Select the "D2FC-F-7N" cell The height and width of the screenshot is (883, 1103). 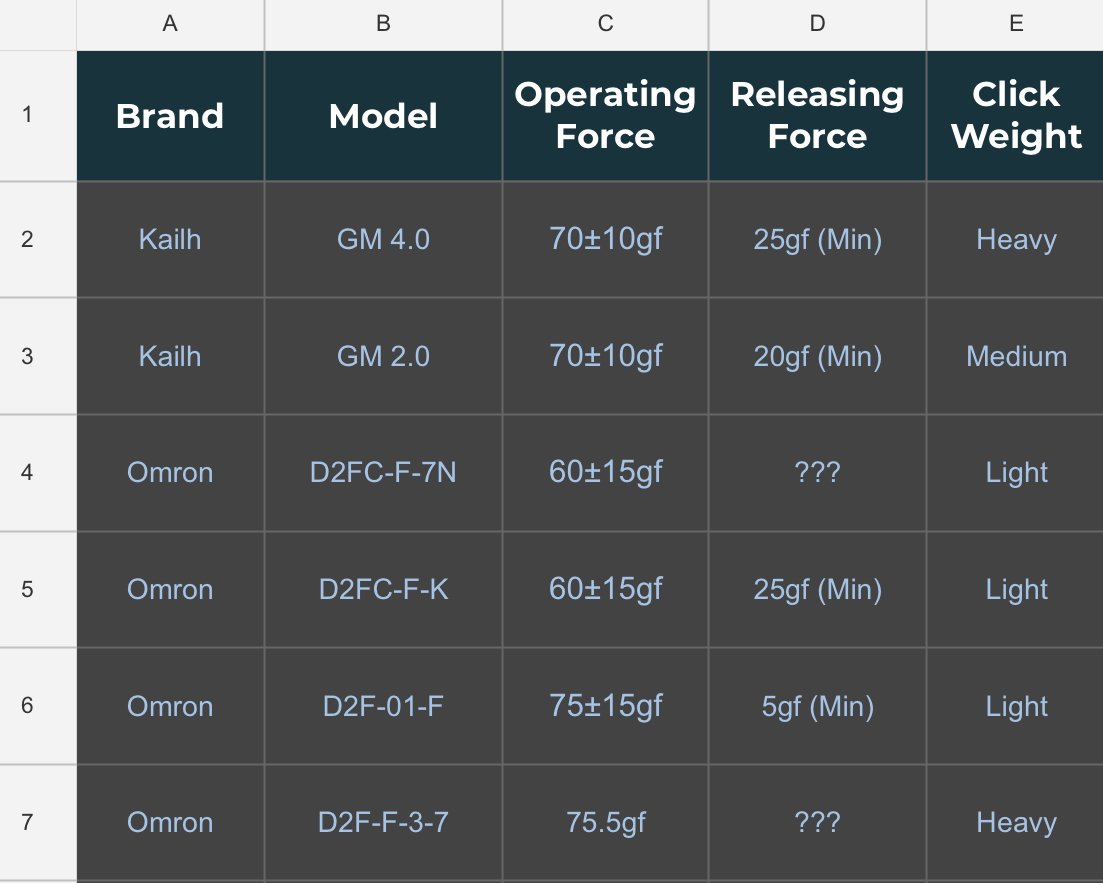383,472
